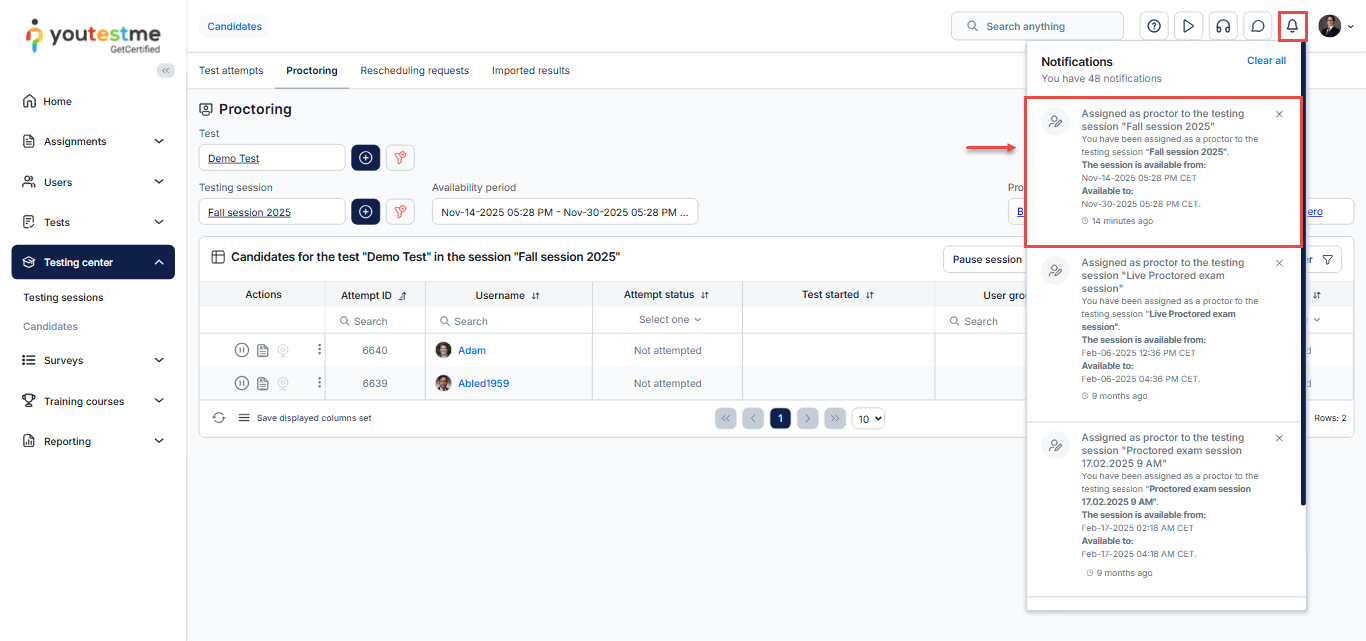The image size is (1366, 641).
Task: Open three-dot menu for attempt 6640
Action: [320, 350]
